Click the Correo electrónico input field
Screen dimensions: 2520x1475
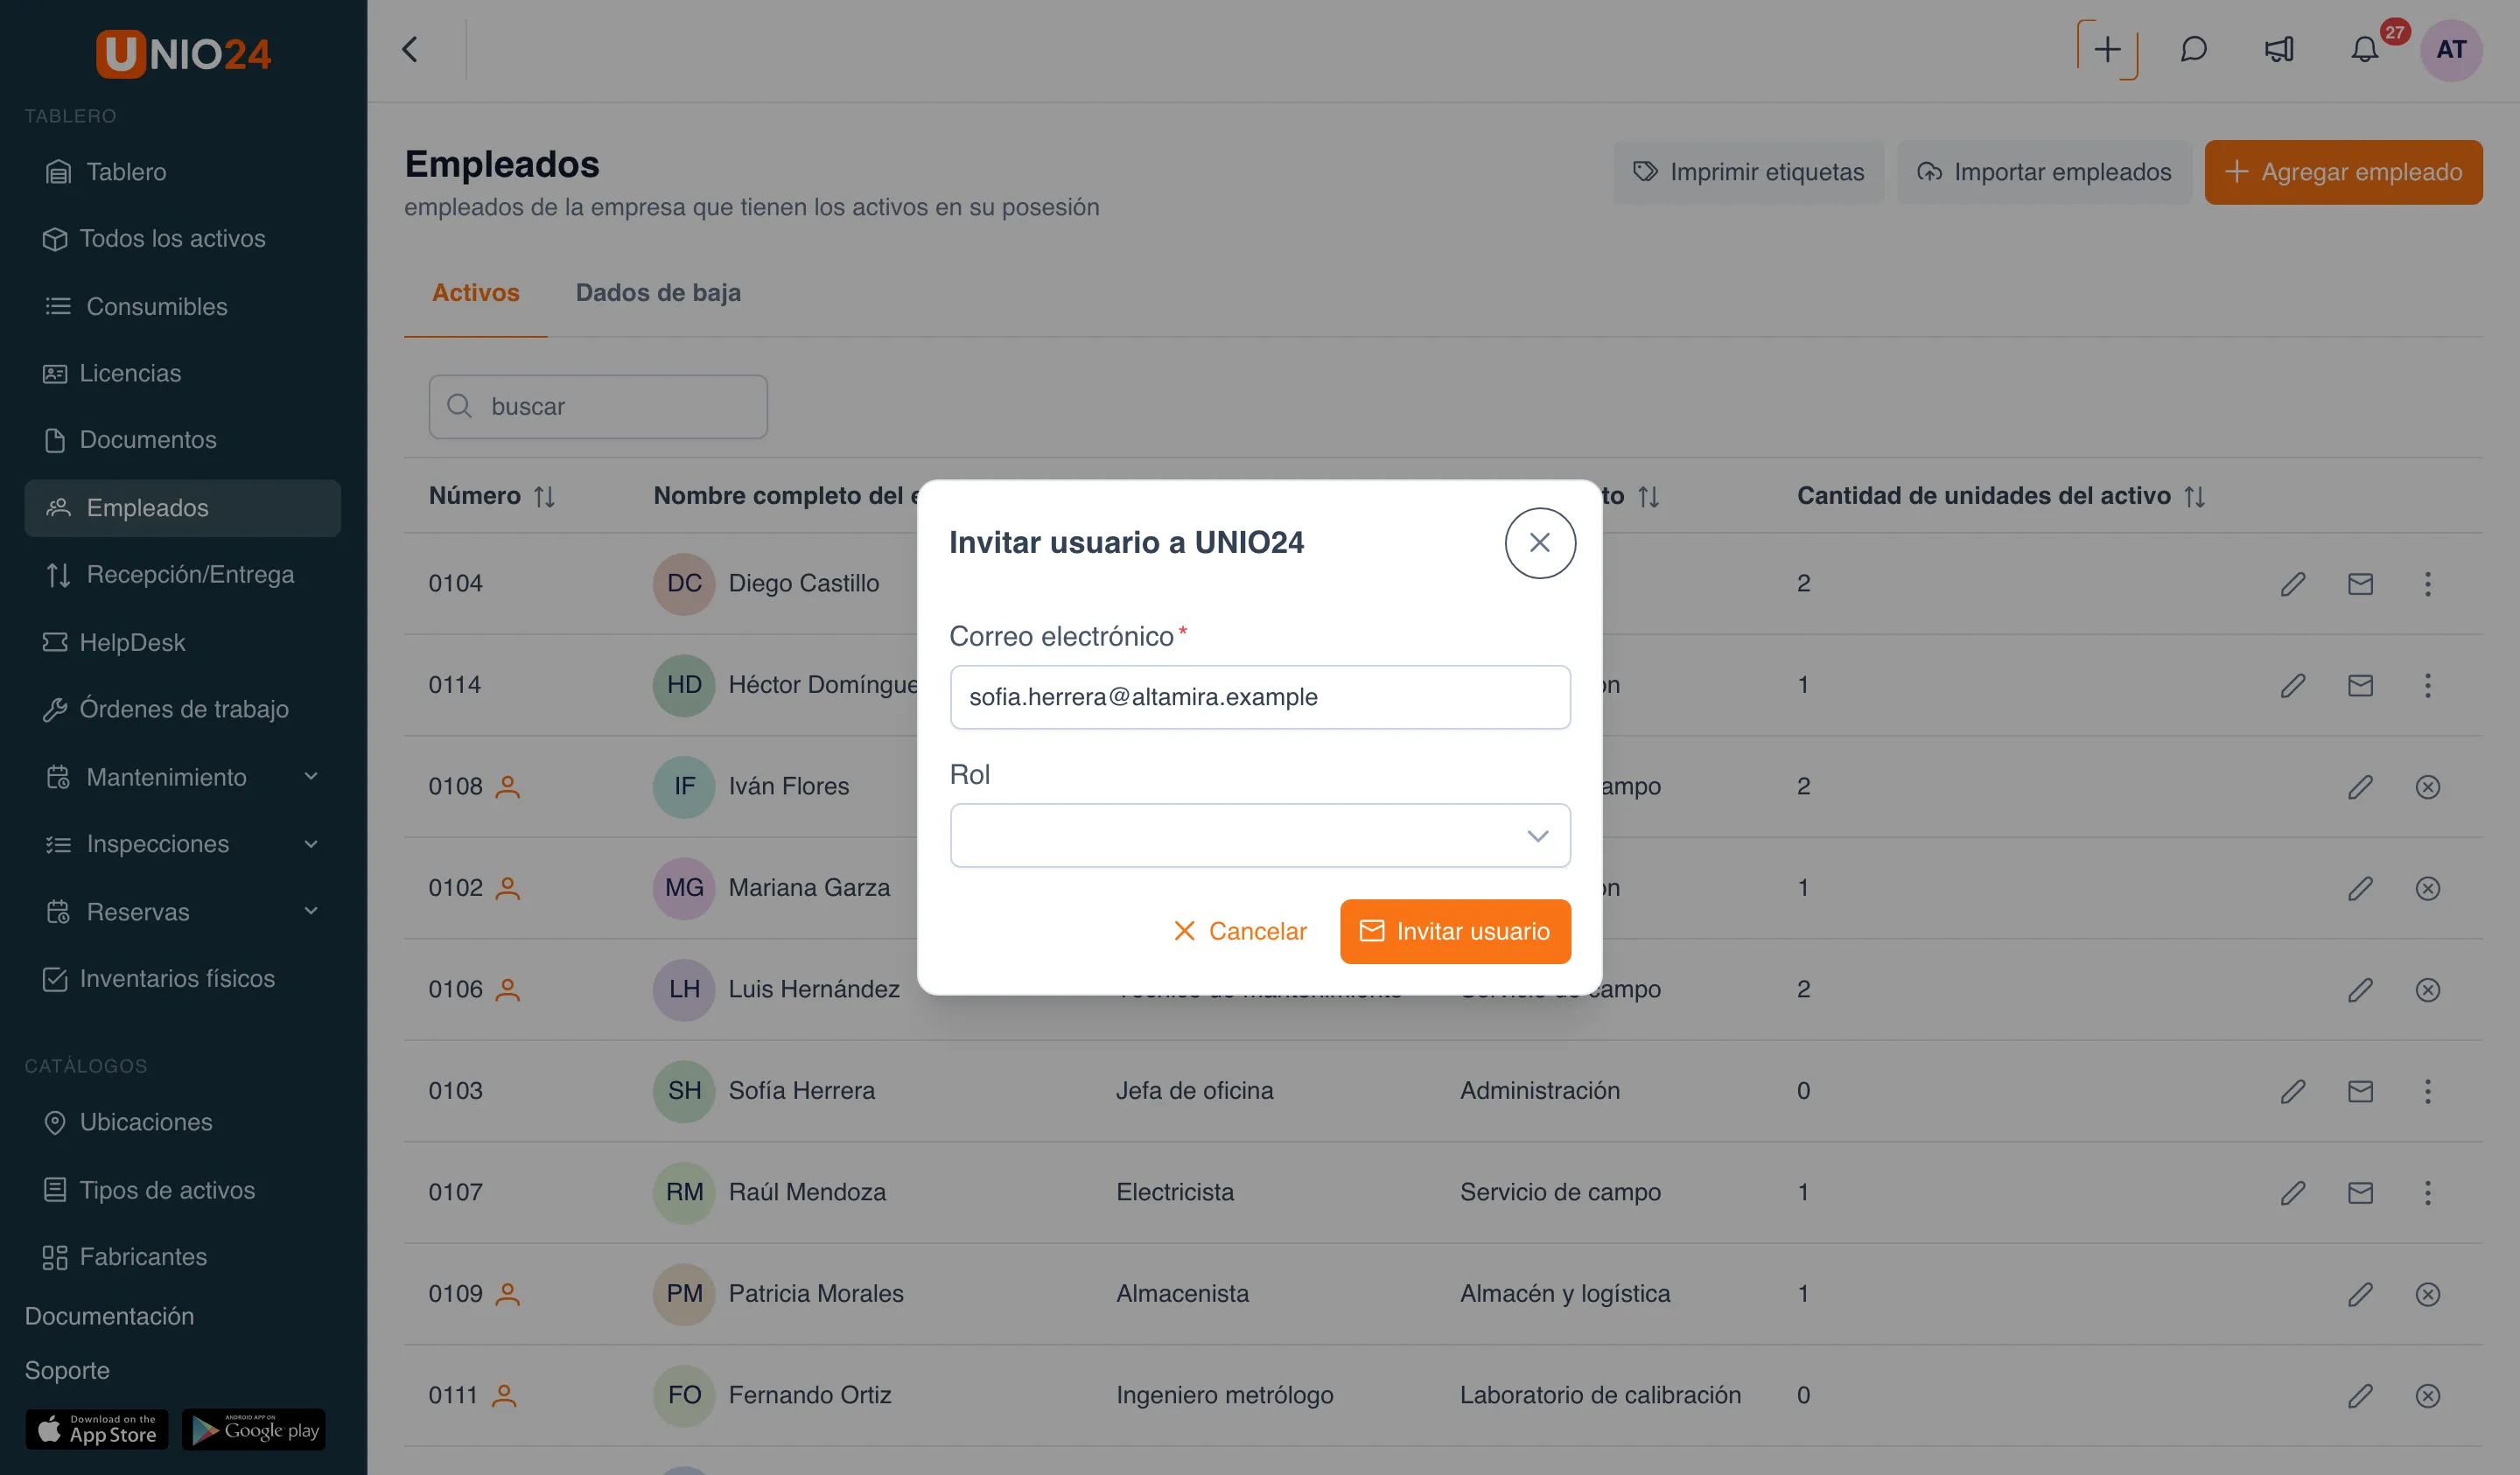pyautogui.click(x=1259, y=697)
